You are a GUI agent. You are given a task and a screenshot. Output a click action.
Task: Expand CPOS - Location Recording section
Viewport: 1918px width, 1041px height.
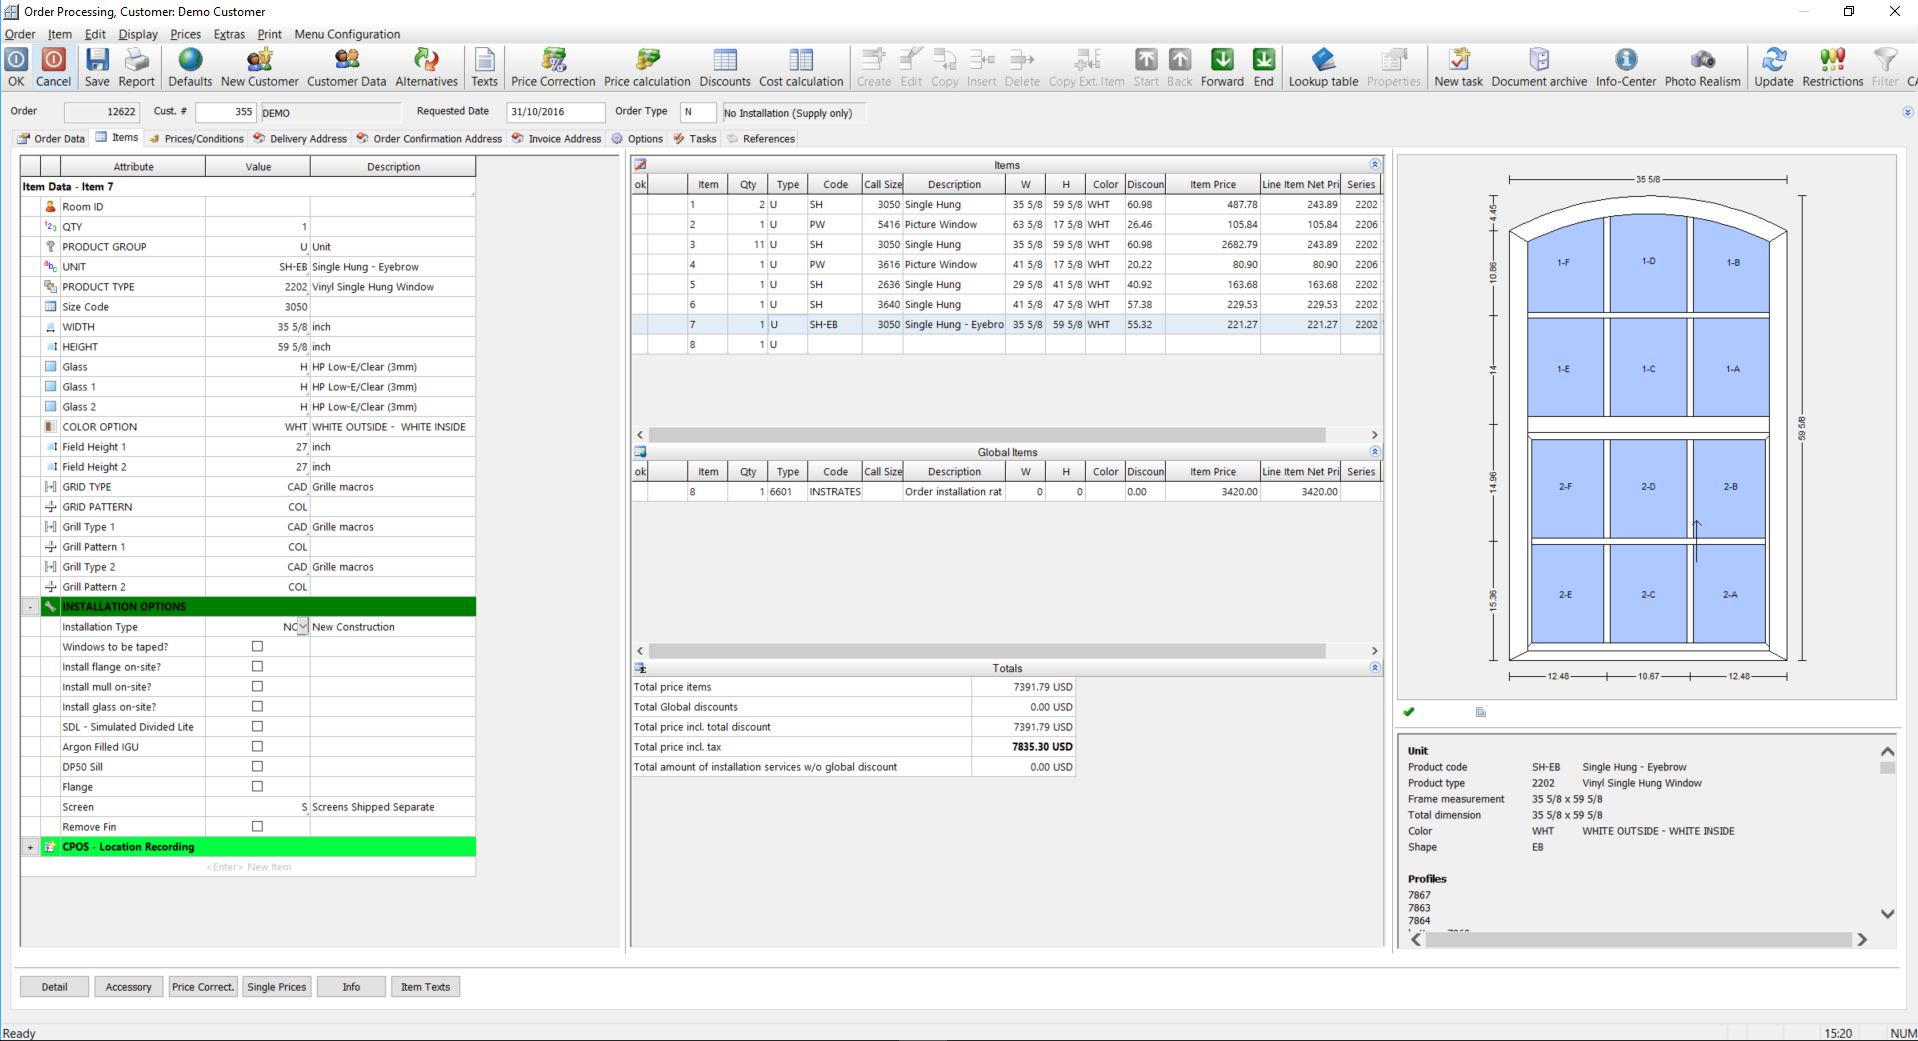[x=30, y=847]
